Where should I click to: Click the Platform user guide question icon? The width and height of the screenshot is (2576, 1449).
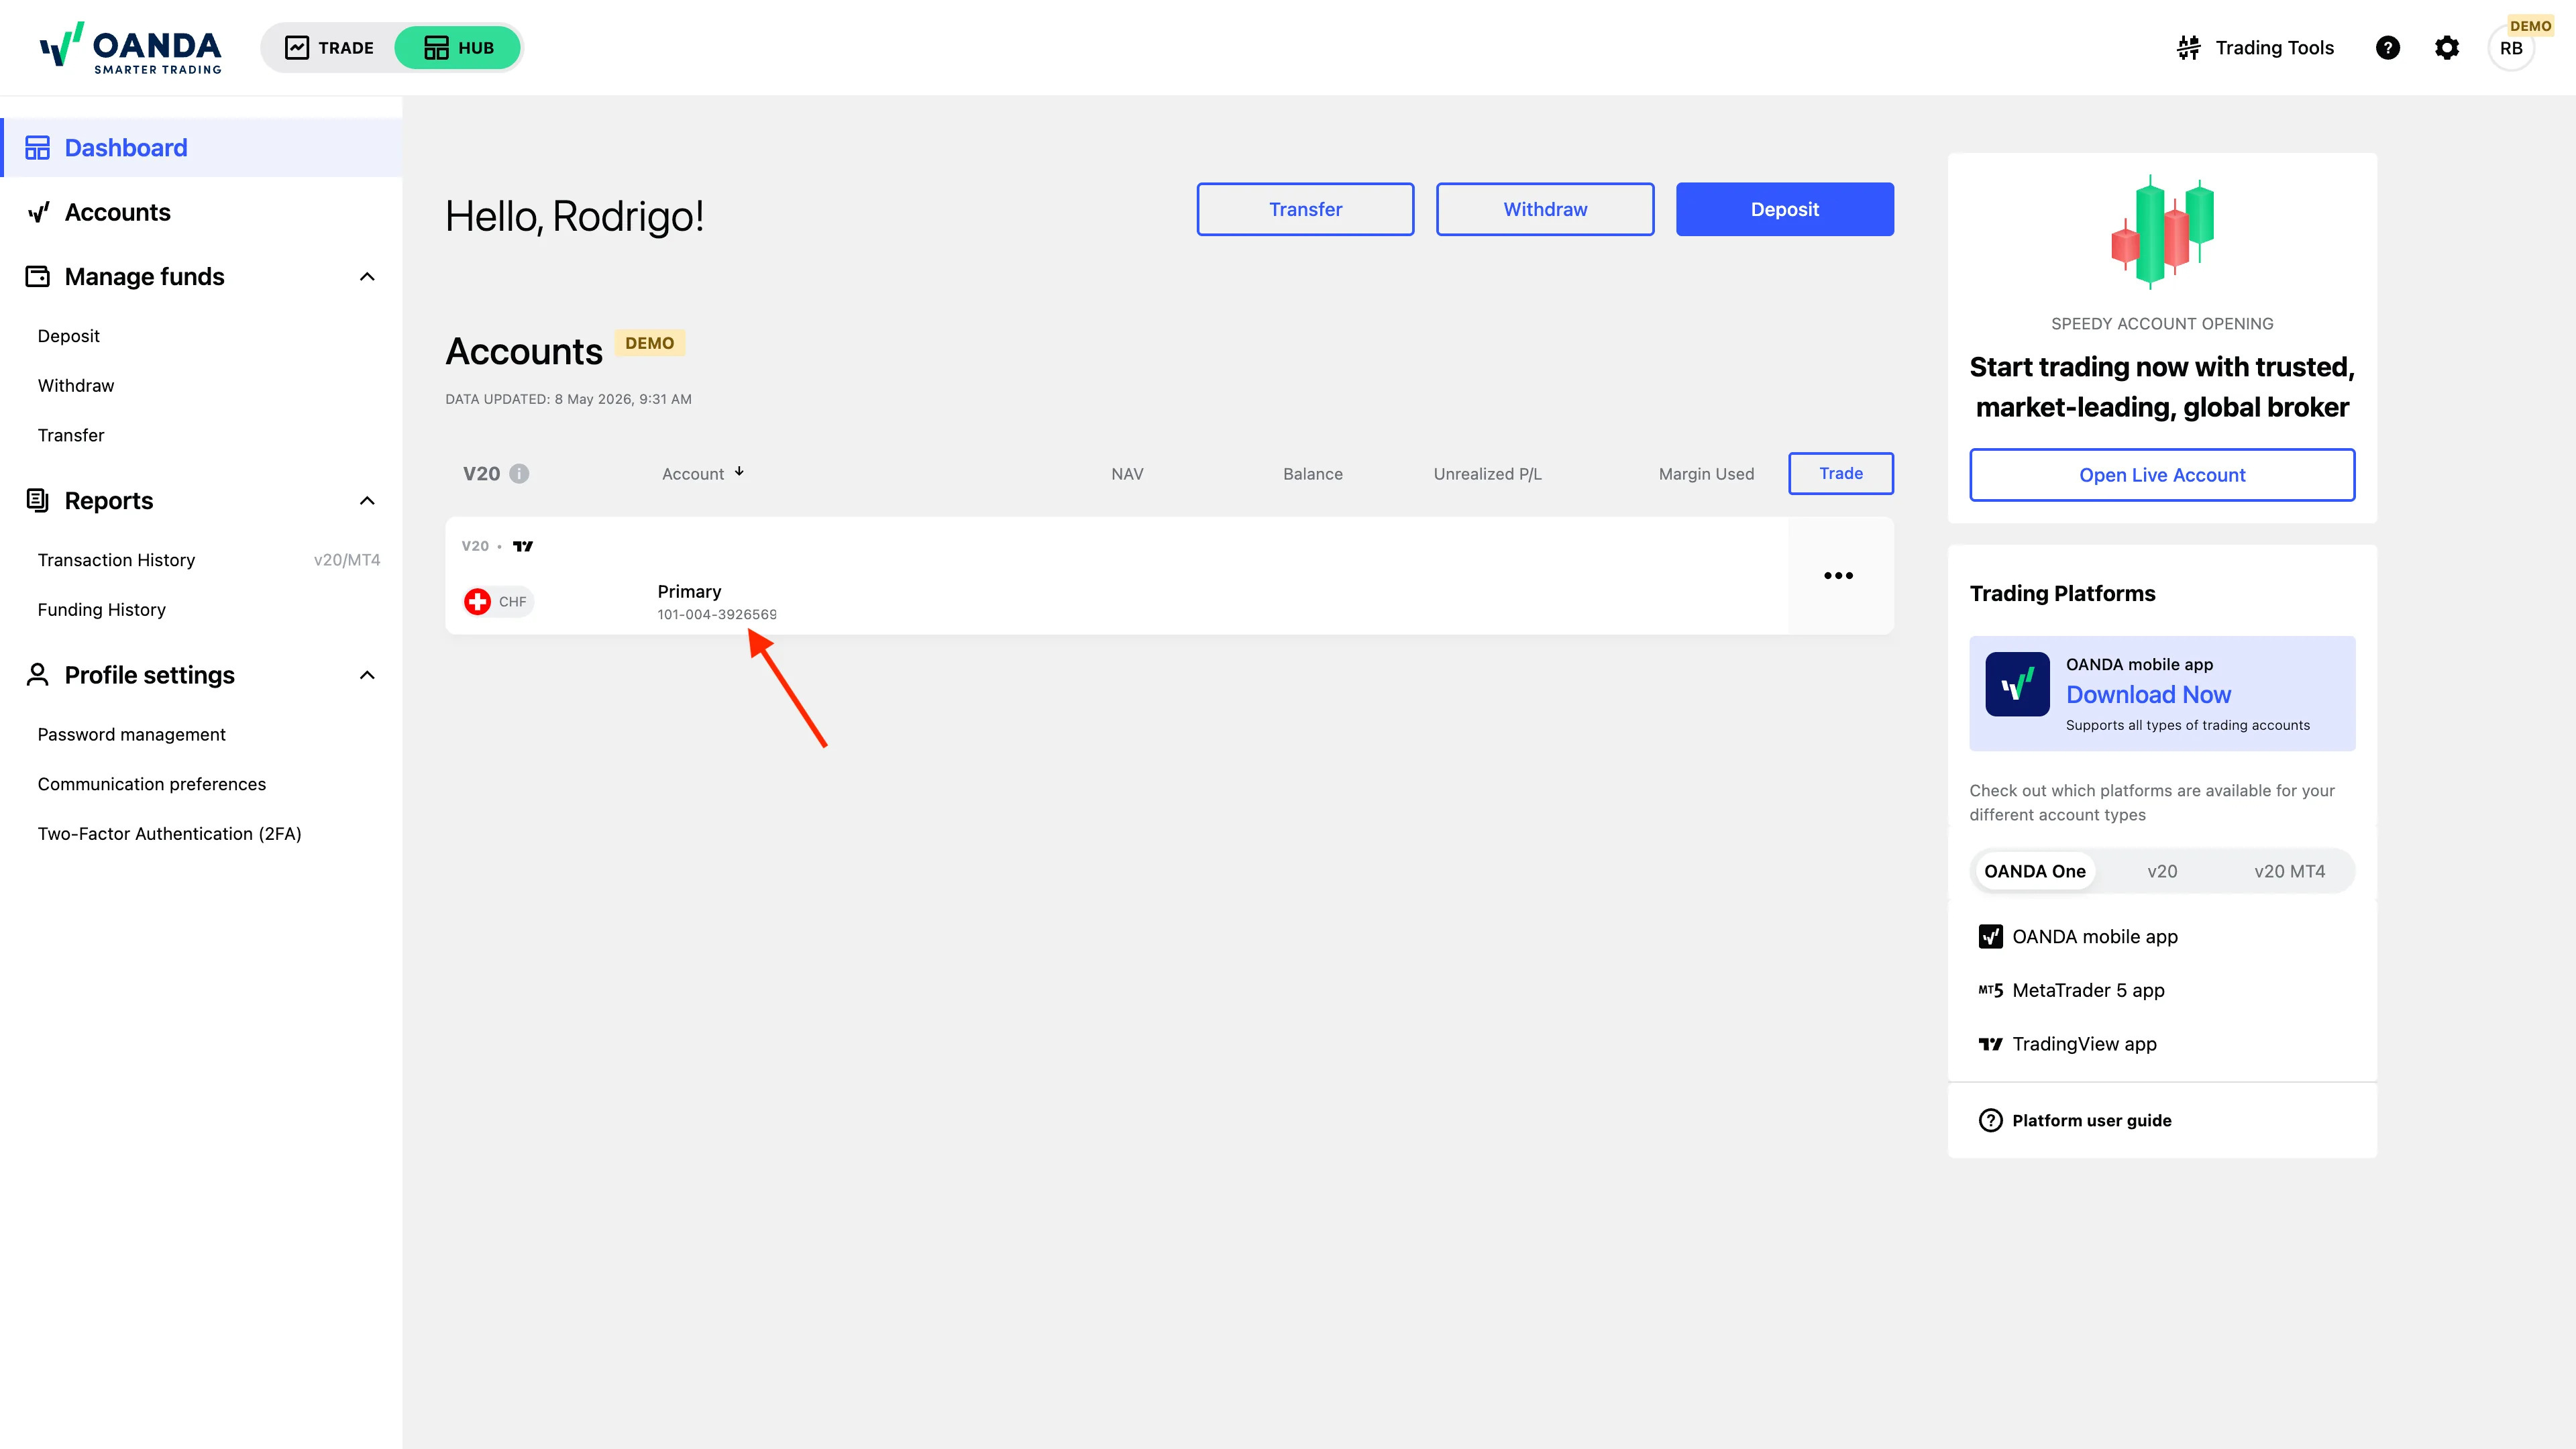(1990, 1121)
